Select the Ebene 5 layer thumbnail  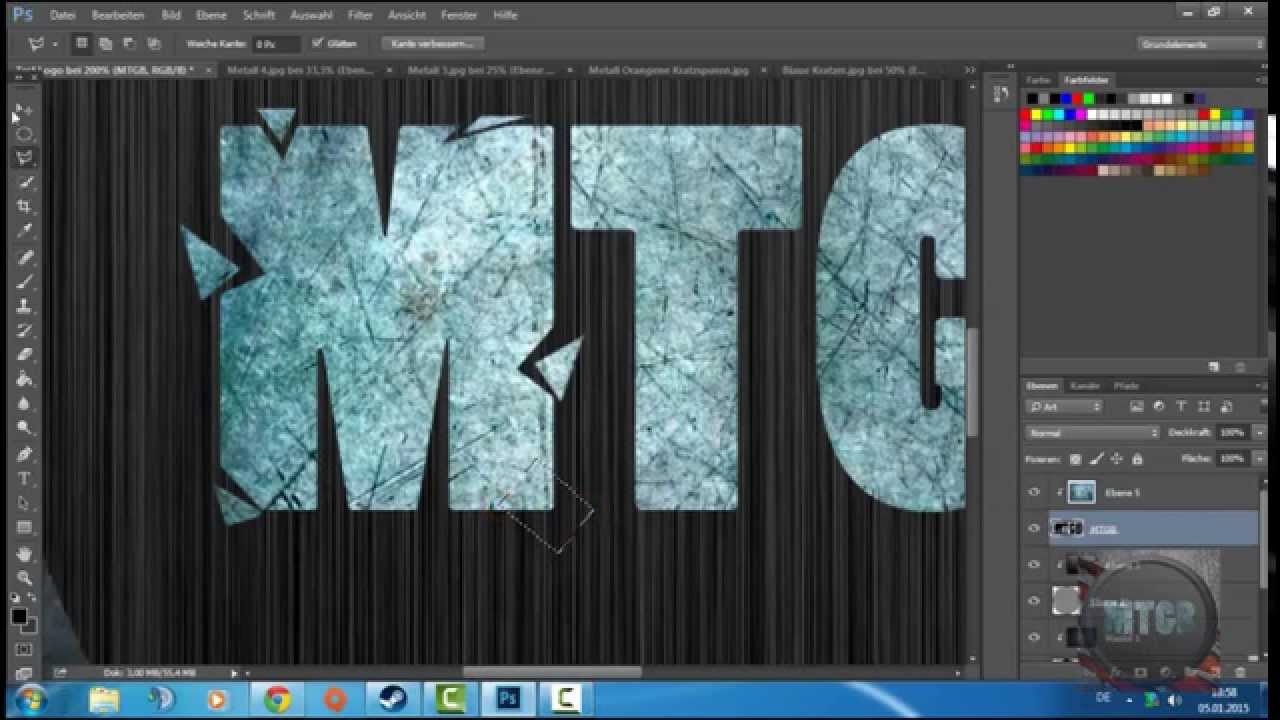coord(1082,492)
